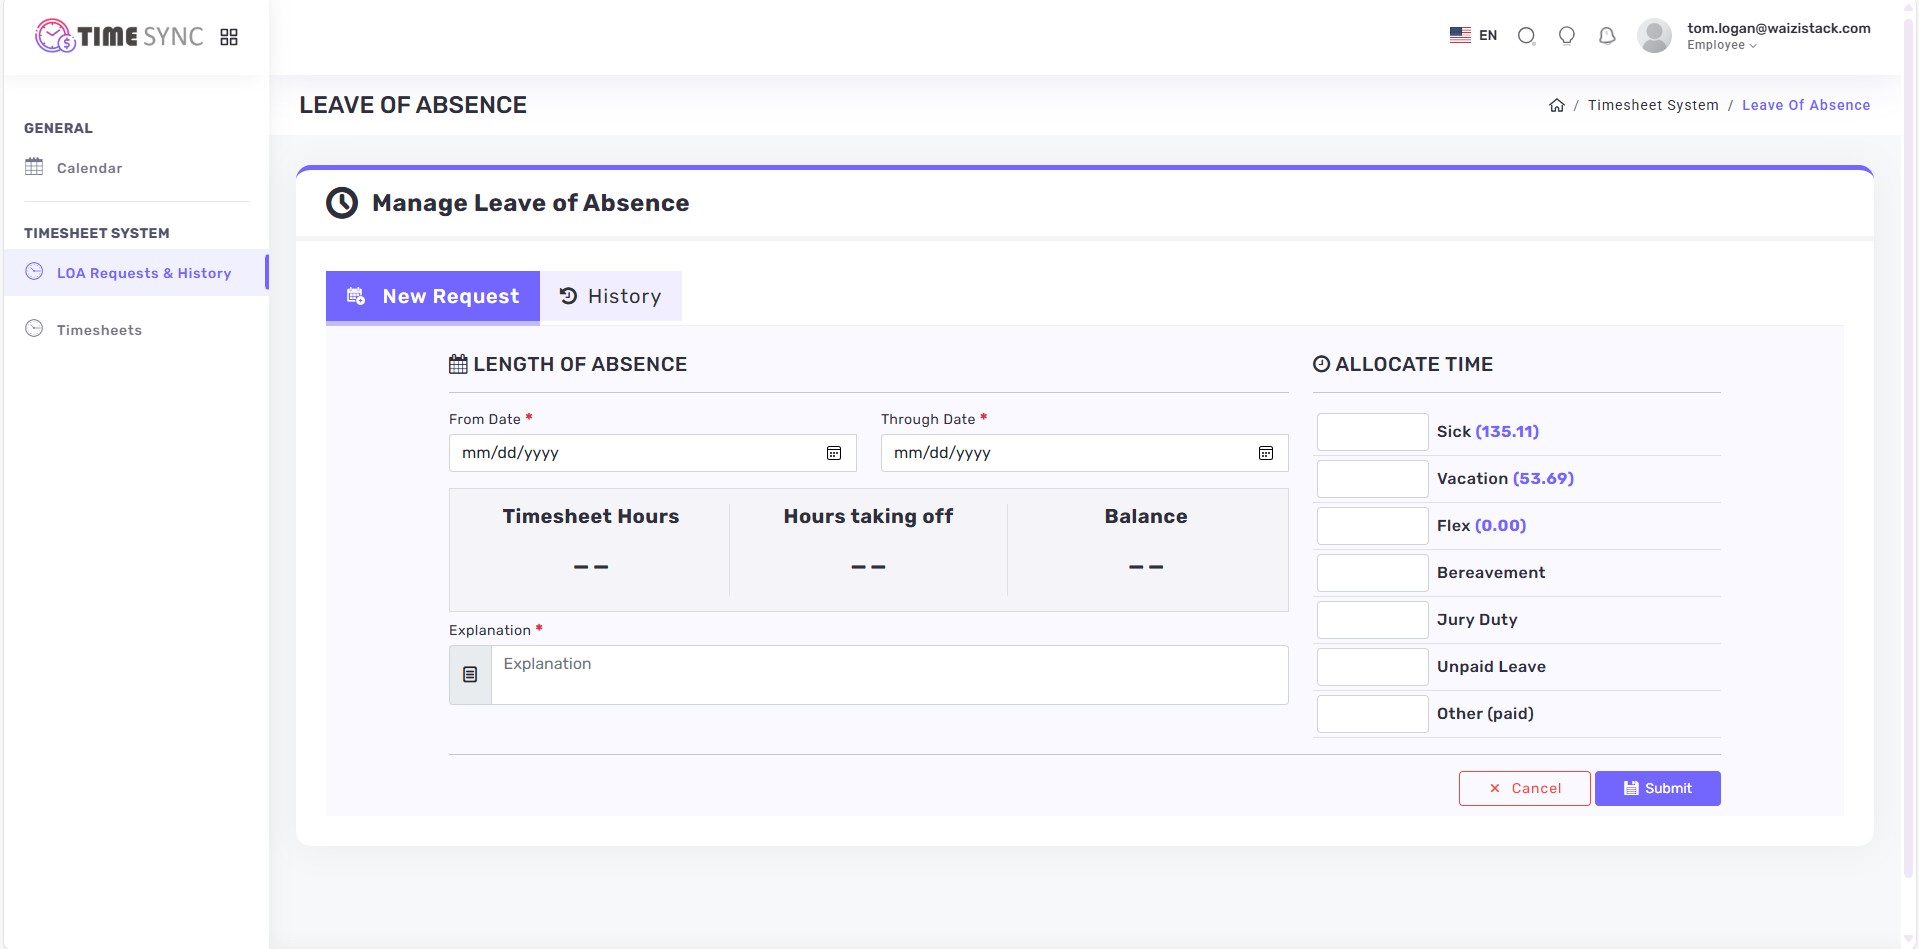The width and height of the screenshot is (1919, 949).
Task: Click the Time Sync logo
Action: pos(120,37)
